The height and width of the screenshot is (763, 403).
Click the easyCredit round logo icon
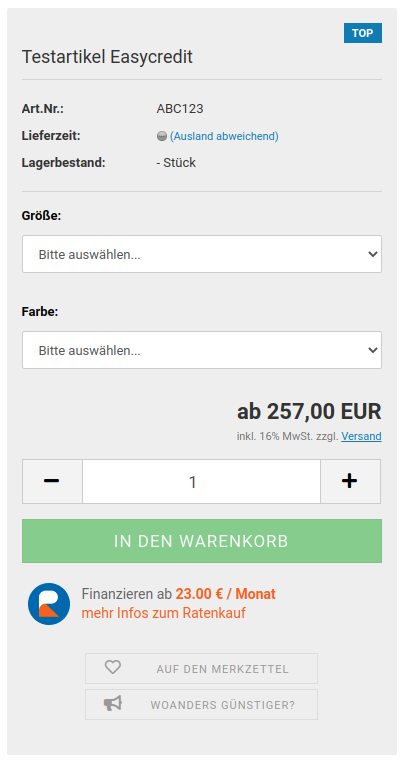click(x=49, y=603)
